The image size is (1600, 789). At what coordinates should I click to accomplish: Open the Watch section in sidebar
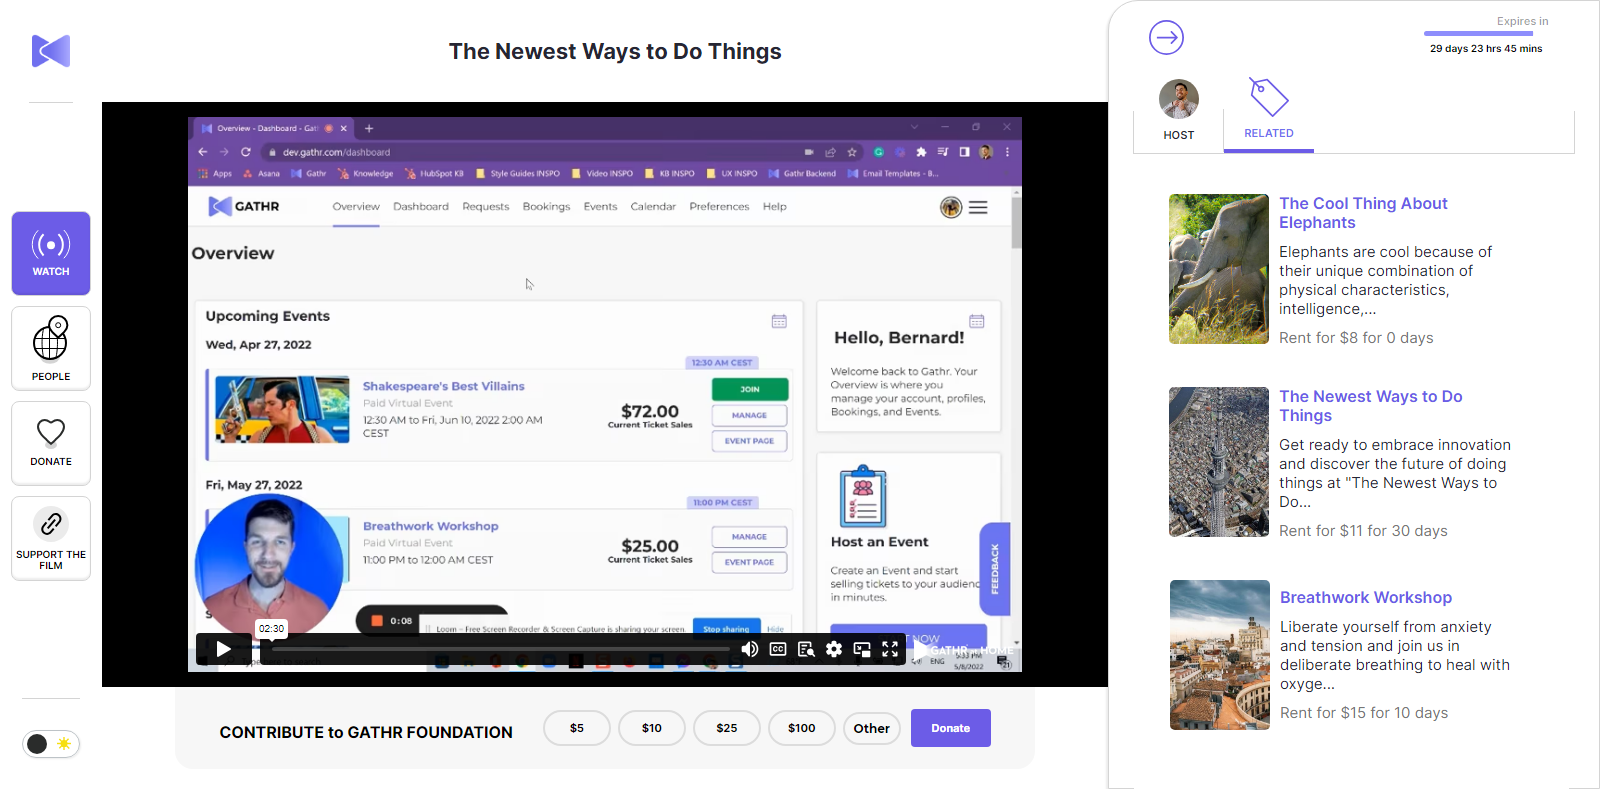pos(51,253)
